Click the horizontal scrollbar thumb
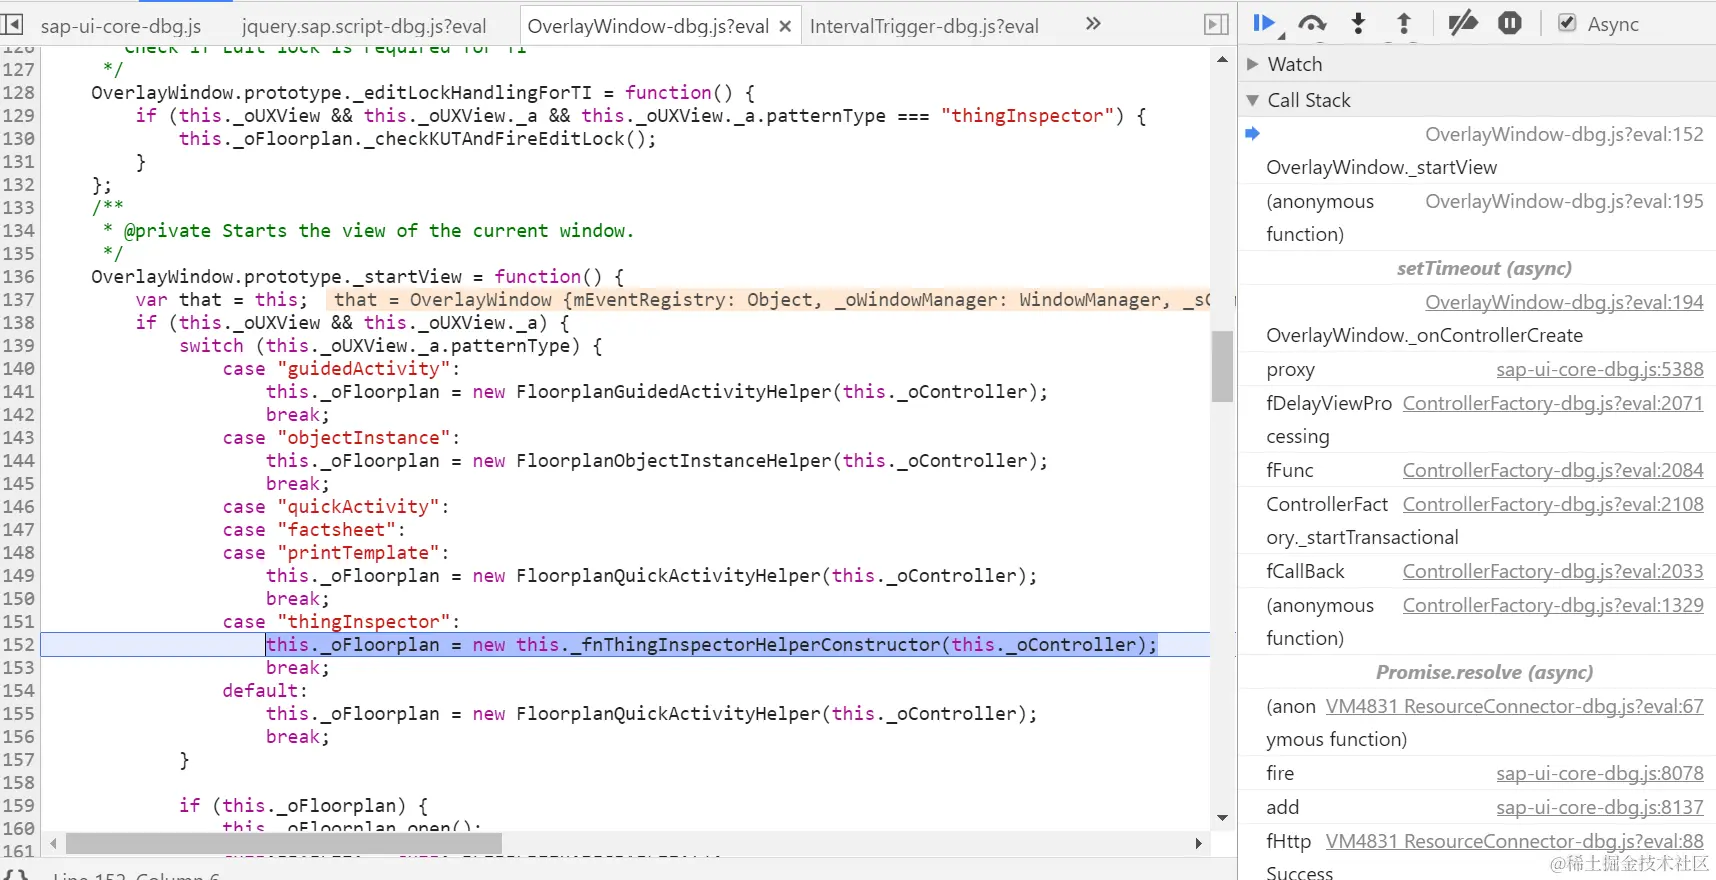The image size is (1716, 880). pos(284,843)
